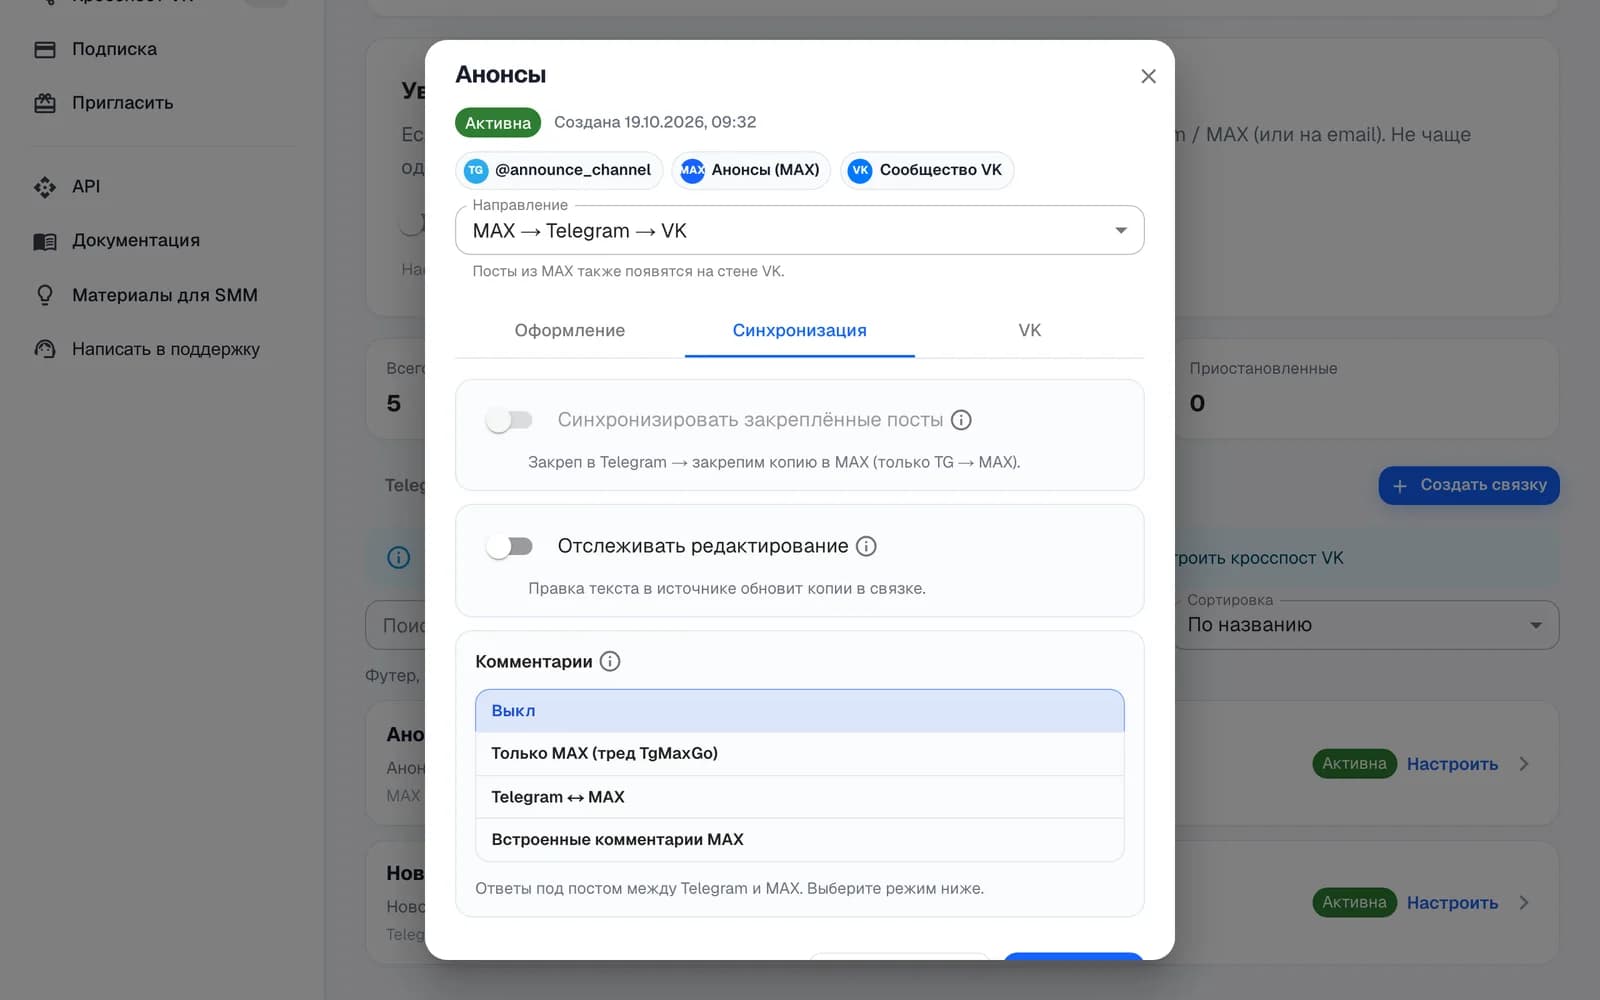Select the Telegram ↔ MAX comments option
The width and height of the screenshot is (1600, 1000).
click(x=800, y=797)
